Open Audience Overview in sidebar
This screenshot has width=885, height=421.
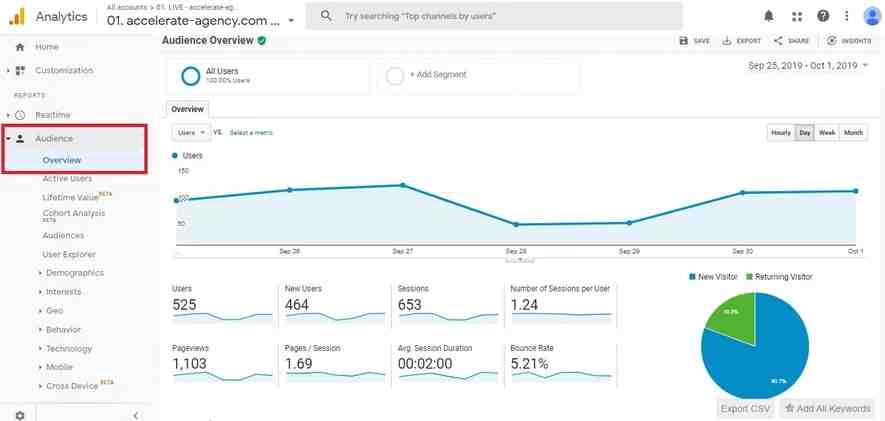[x=62, y=160]
